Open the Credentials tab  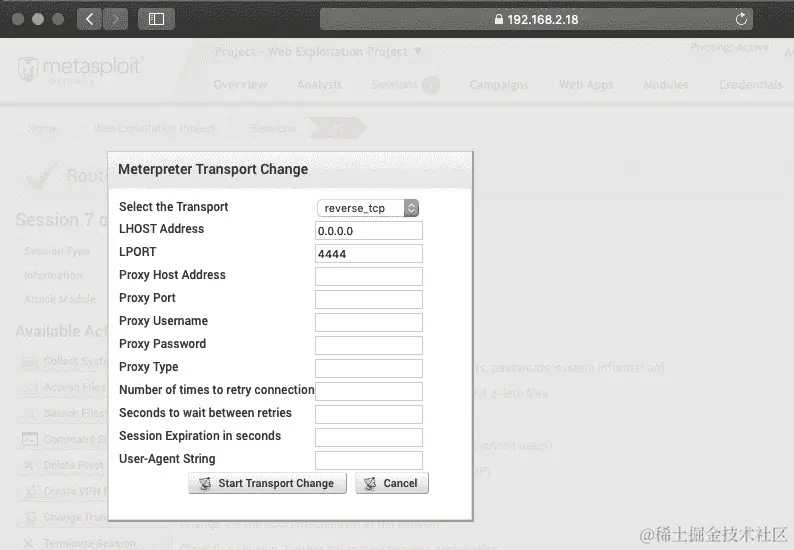tap(751, 85)
